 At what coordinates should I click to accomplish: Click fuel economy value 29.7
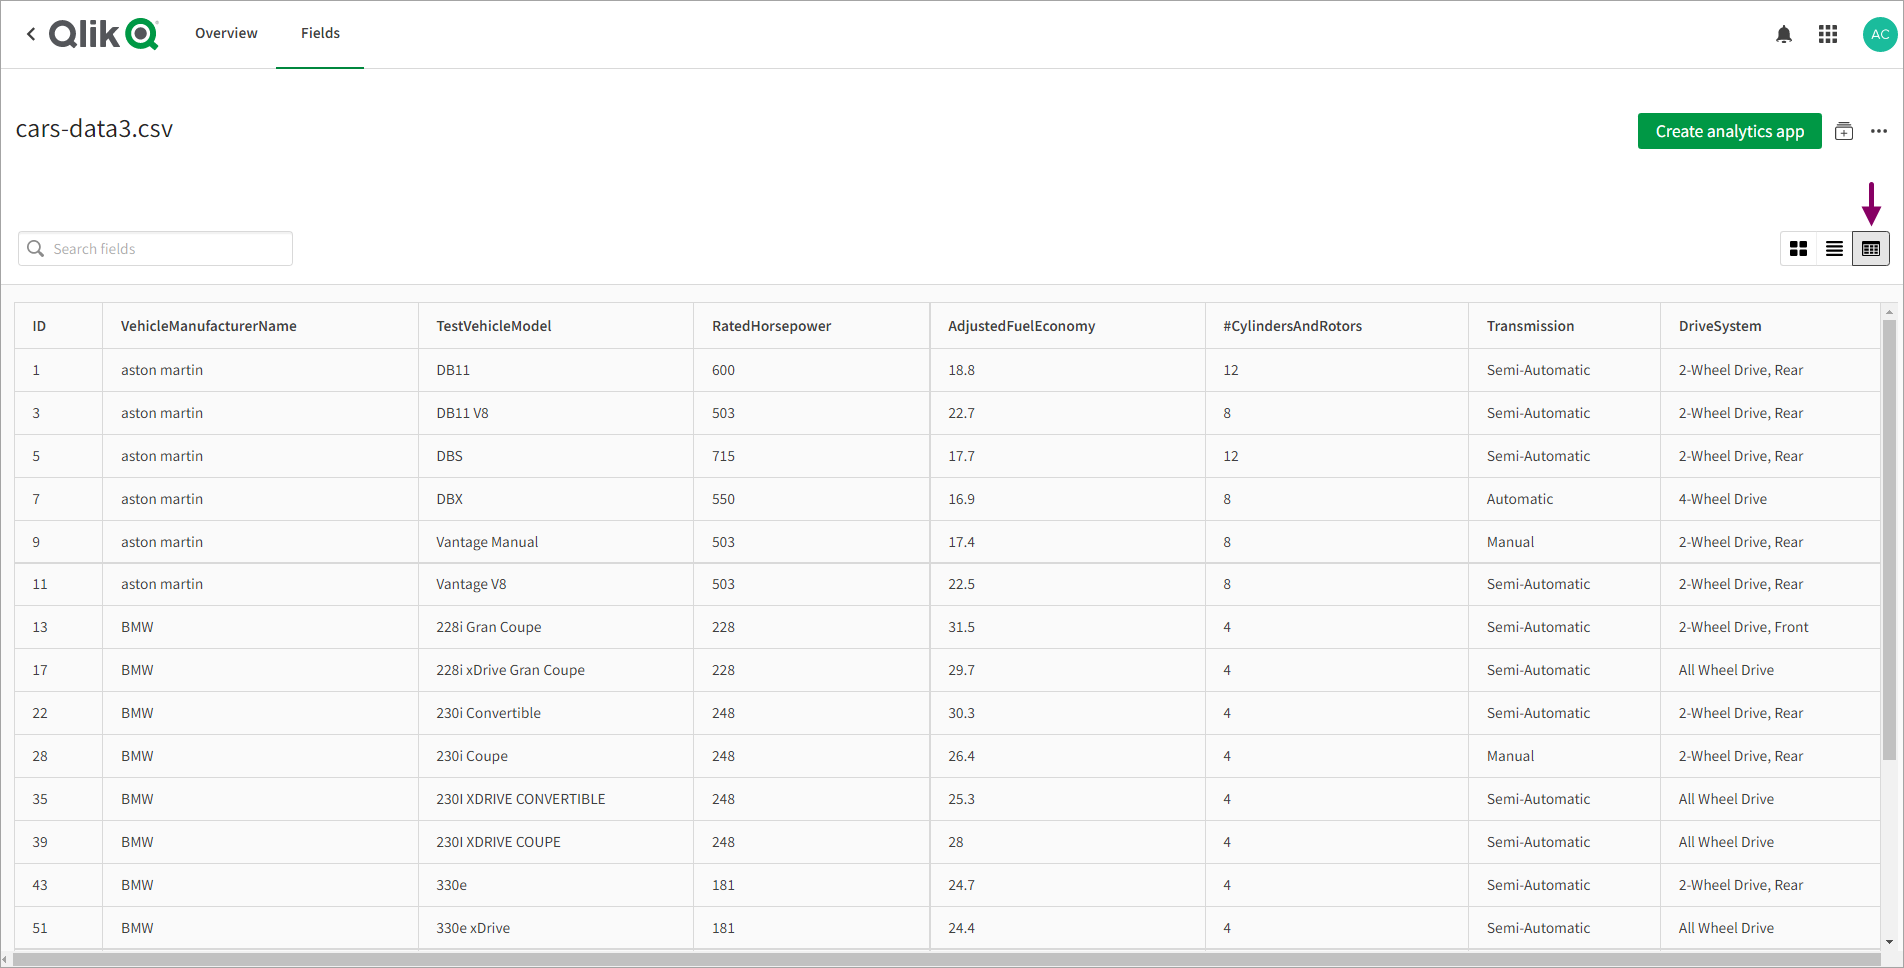[961, 670]
